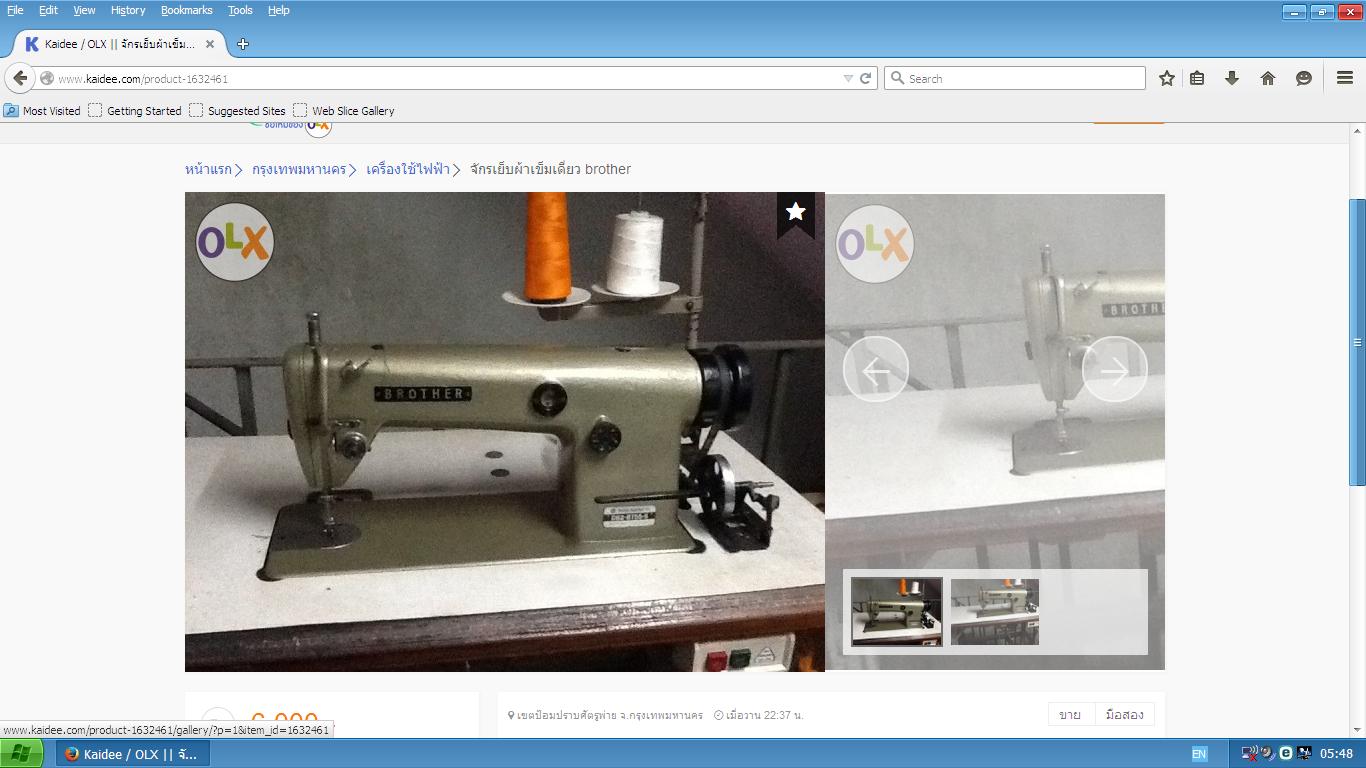Open the main Brother sewing machine photo
The width and height of the screenshot is (1366, 768).
coord(505,432)
